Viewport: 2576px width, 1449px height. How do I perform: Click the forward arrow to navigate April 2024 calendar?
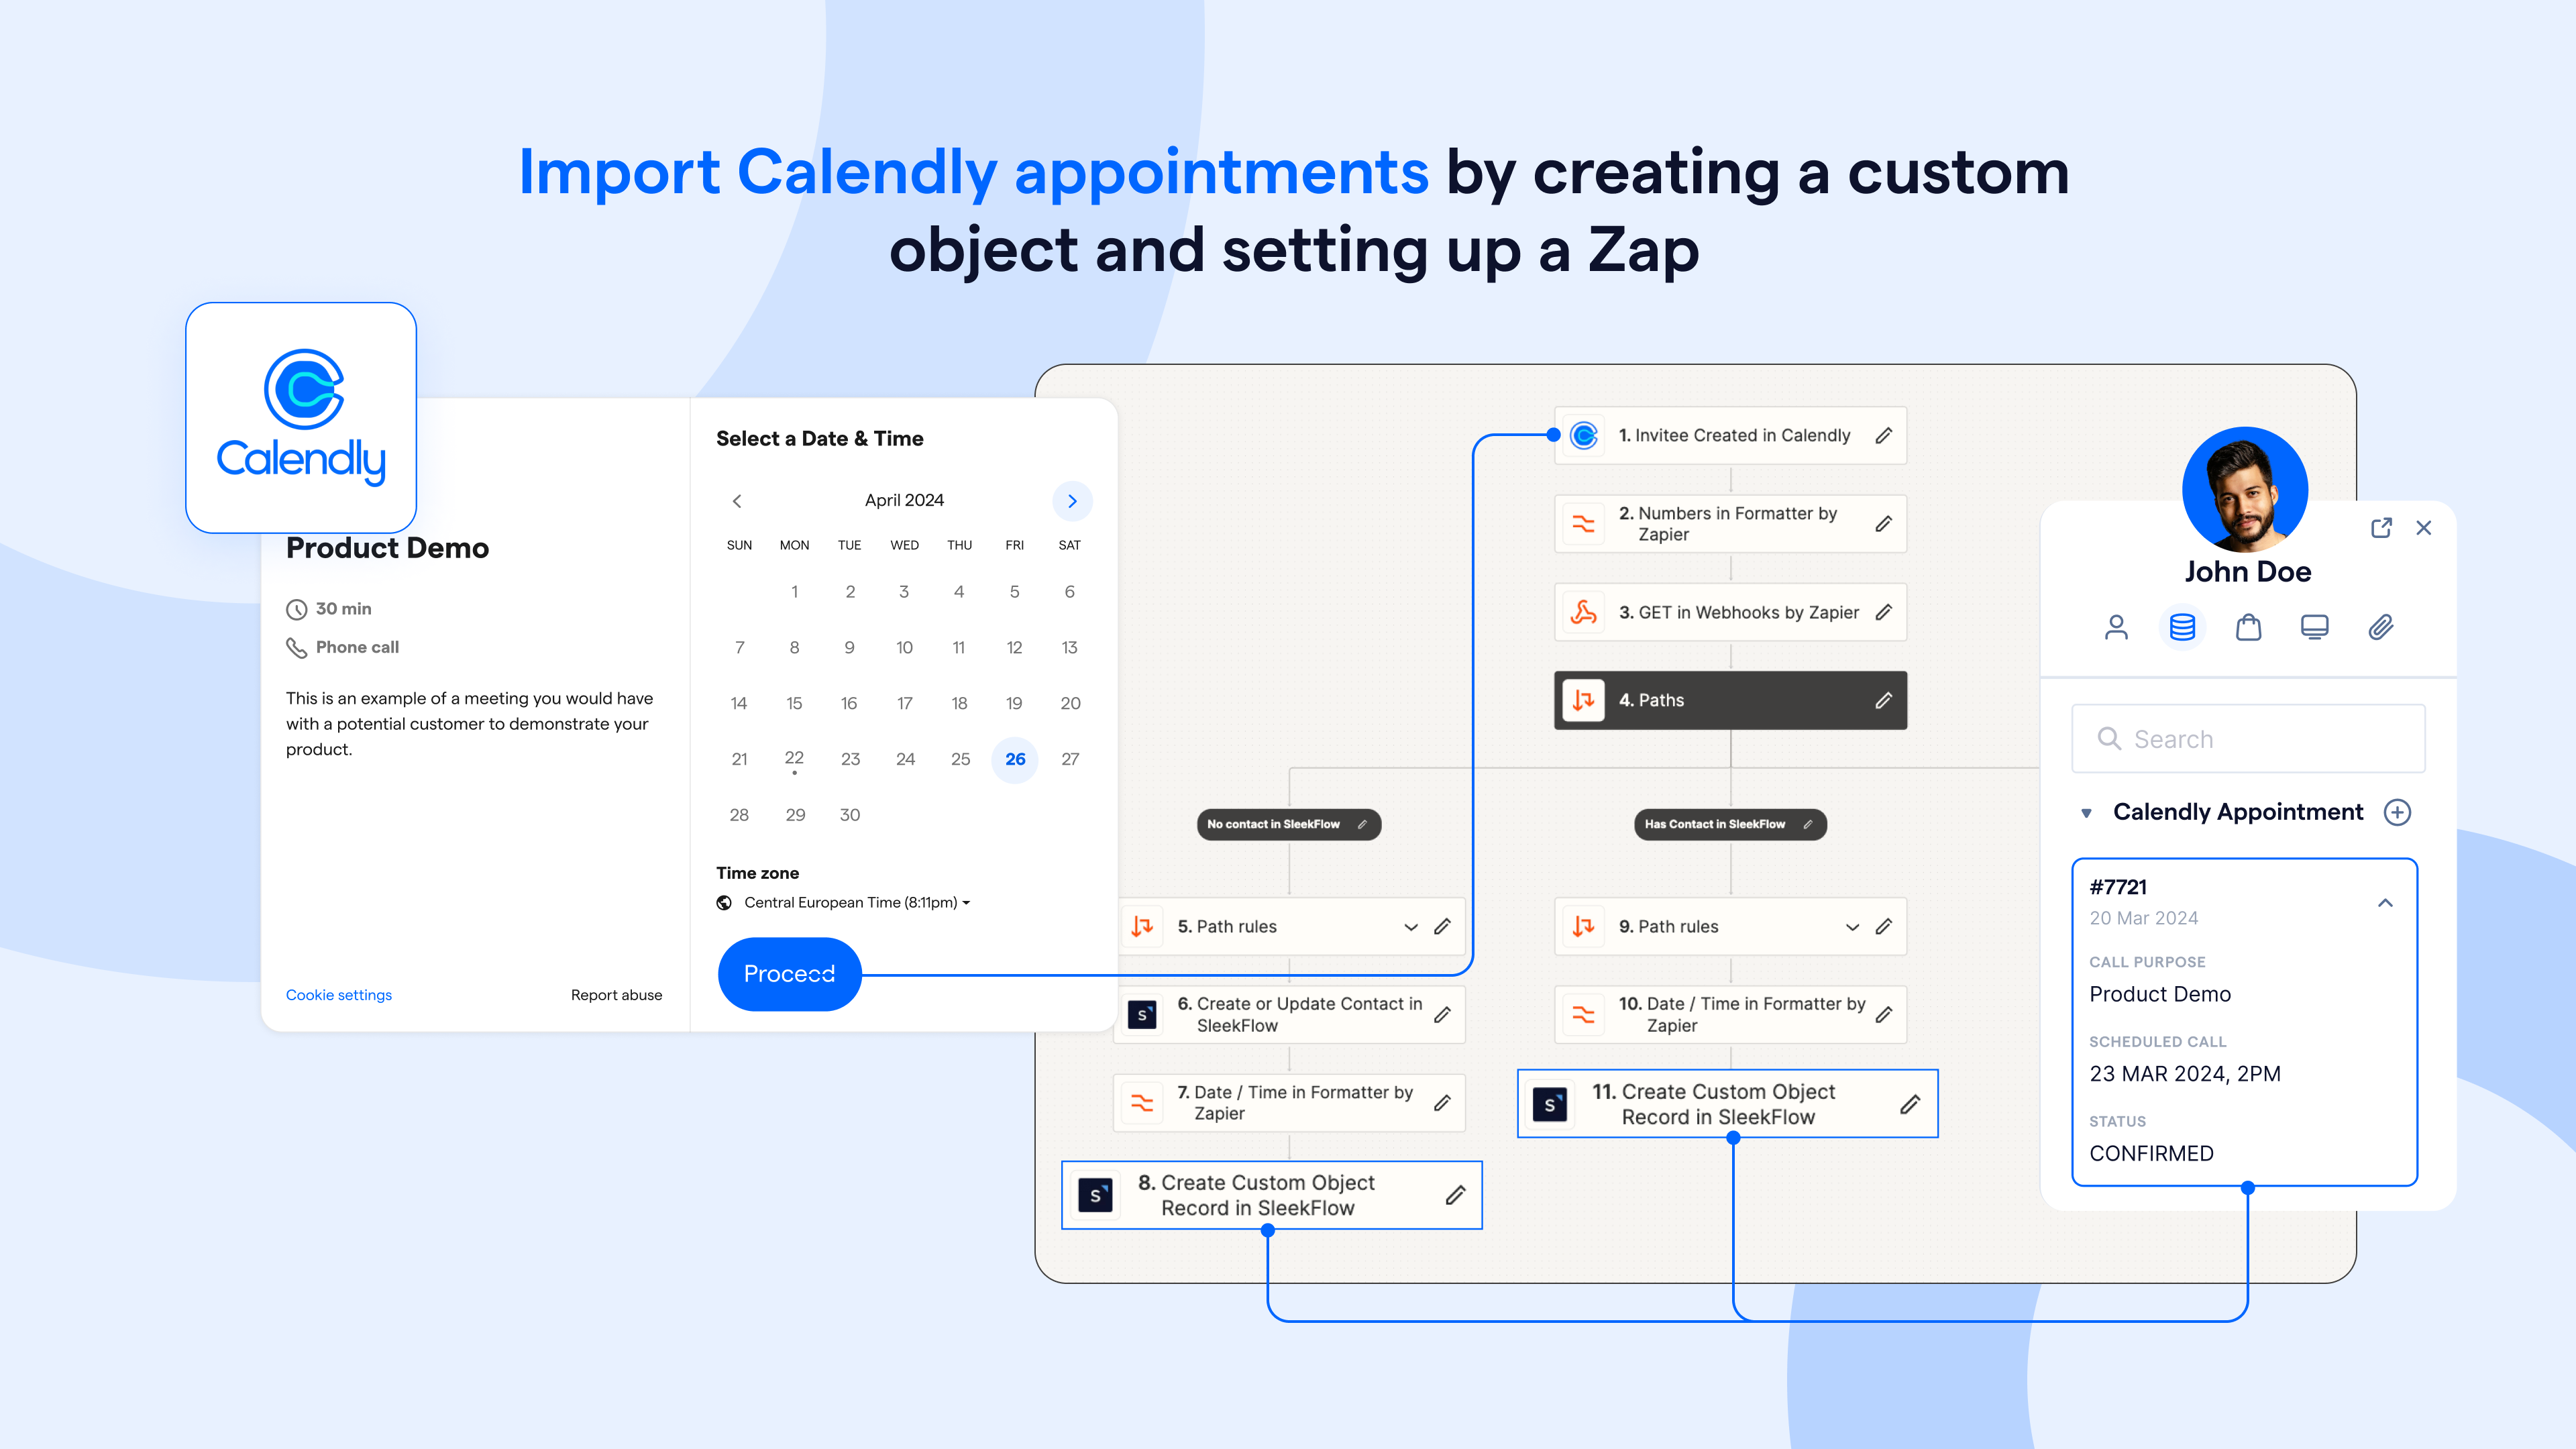[x=1072, y=500]
